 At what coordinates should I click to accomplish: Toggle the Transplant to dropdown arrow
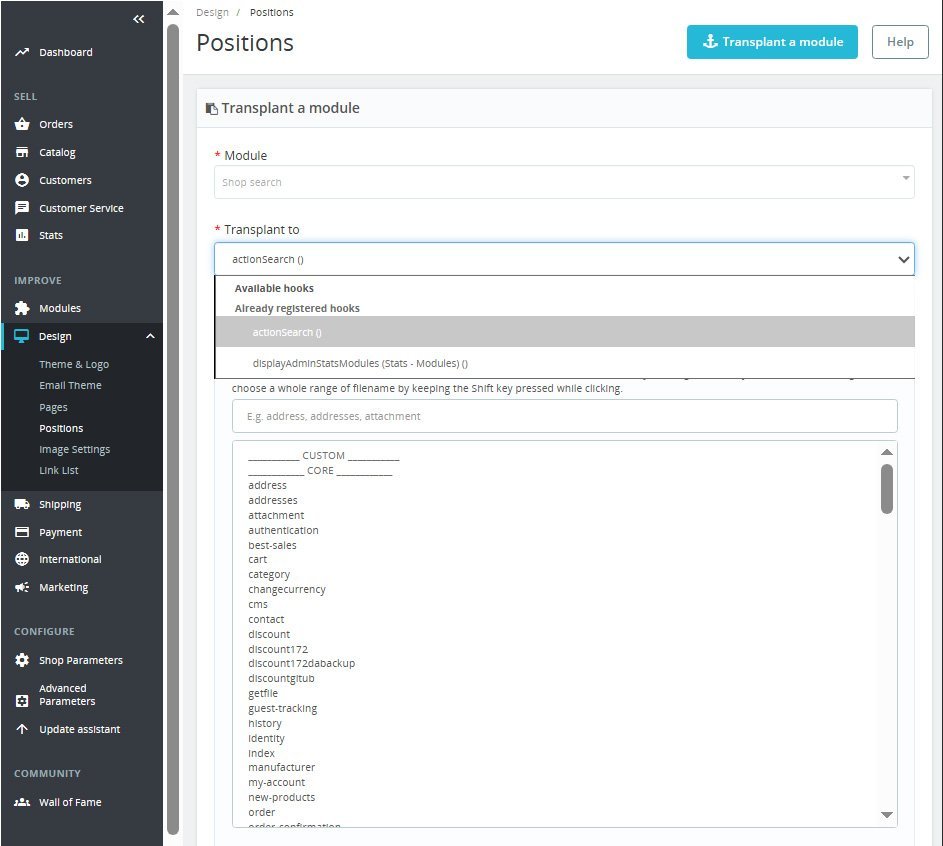pyautogui.click(x=903, y=260)
